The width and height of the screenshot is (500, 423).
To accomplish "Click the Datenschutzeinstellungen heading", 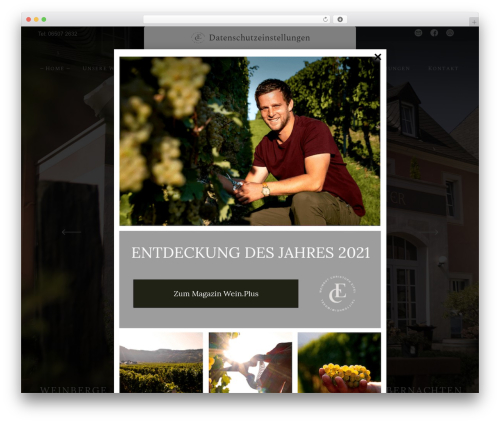I will click(259, 38).
